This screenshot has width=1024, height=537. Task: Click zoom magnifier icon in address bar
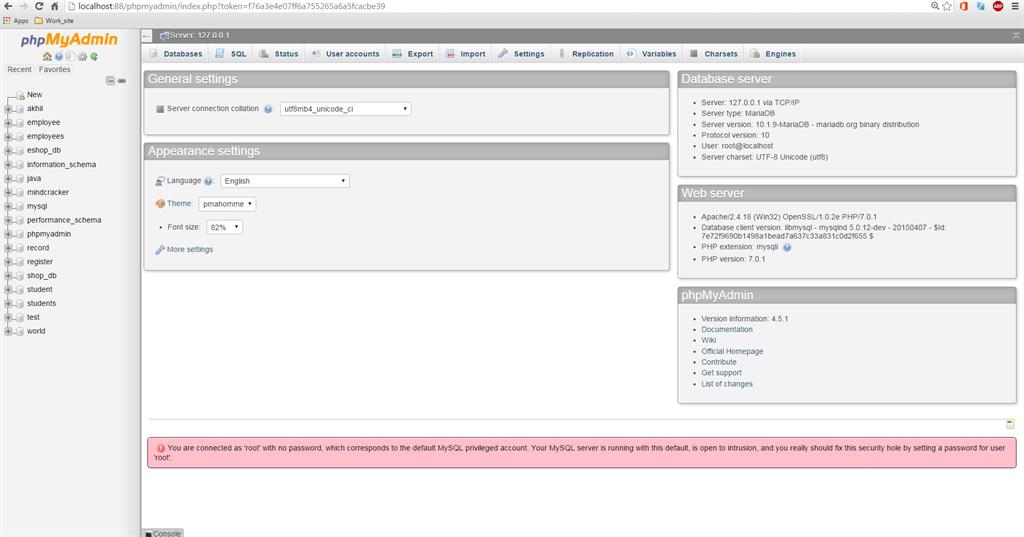[x=935, y=6]
